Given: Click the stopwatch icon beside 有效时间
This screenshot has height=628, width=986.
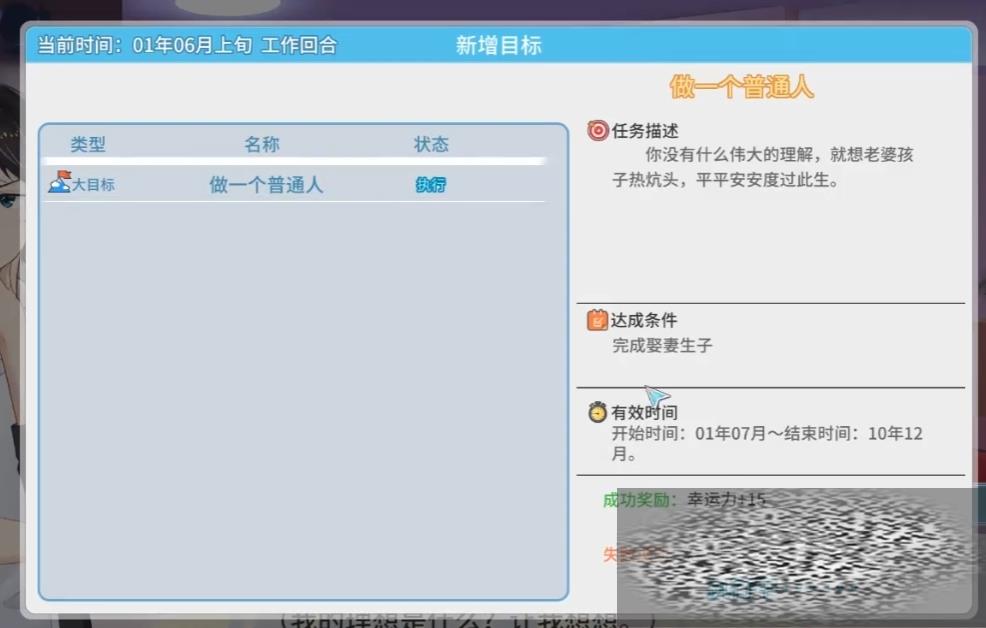Looking at the screenshot, I should [597, 412].
